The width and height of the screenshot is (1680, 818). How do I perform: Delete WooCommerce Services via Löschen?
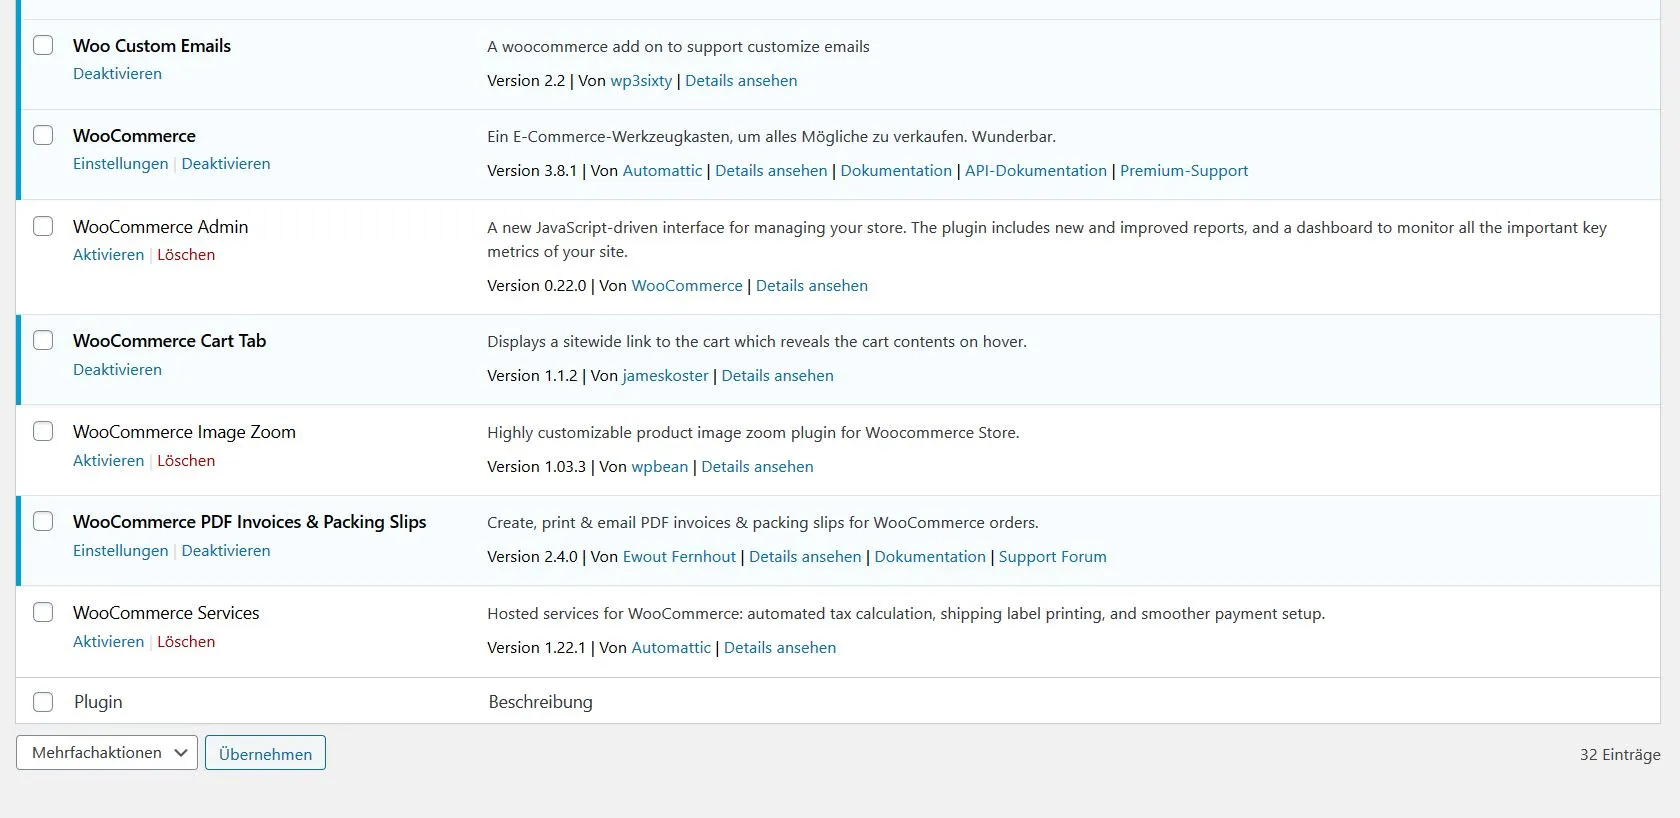[186, 642]
